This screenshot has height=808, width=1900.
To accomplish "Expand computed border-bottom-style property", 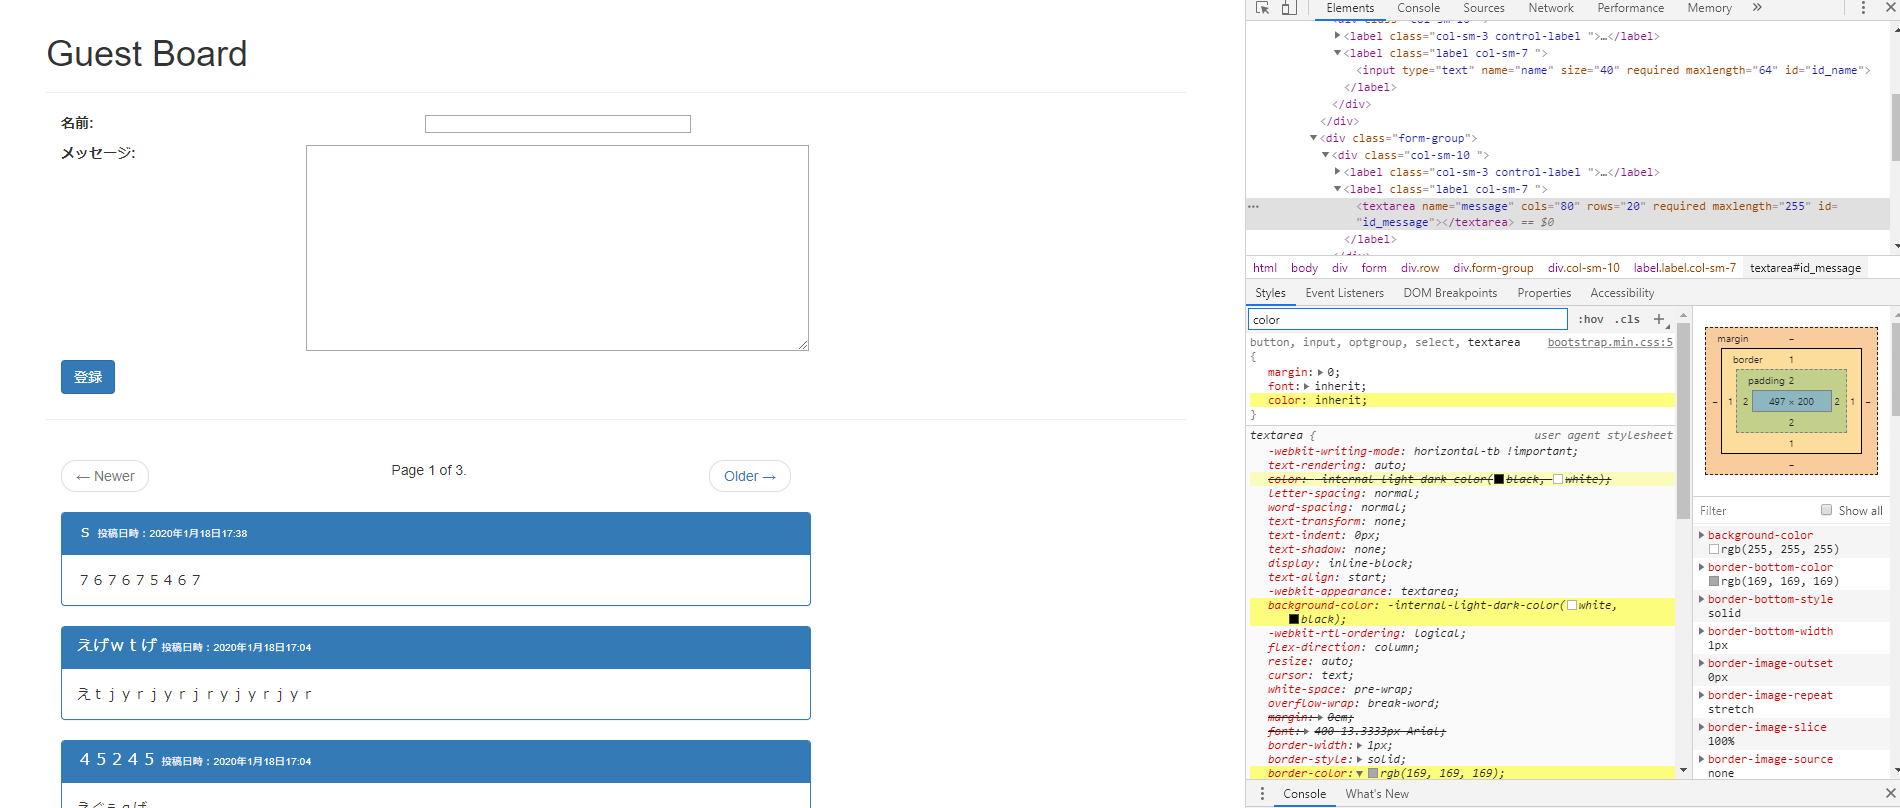I will tap(1702, 599).
